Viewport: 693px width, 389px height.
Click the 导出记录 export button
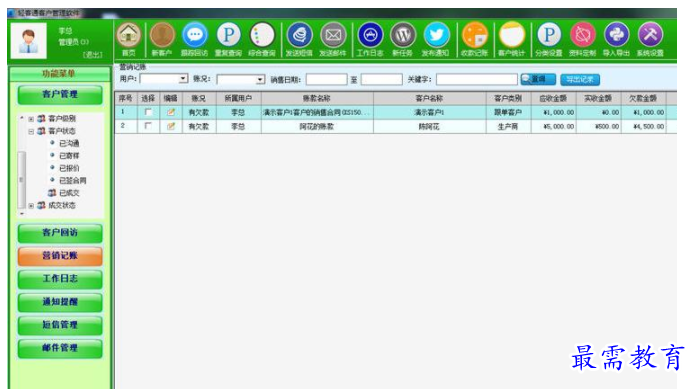[580, 80]
